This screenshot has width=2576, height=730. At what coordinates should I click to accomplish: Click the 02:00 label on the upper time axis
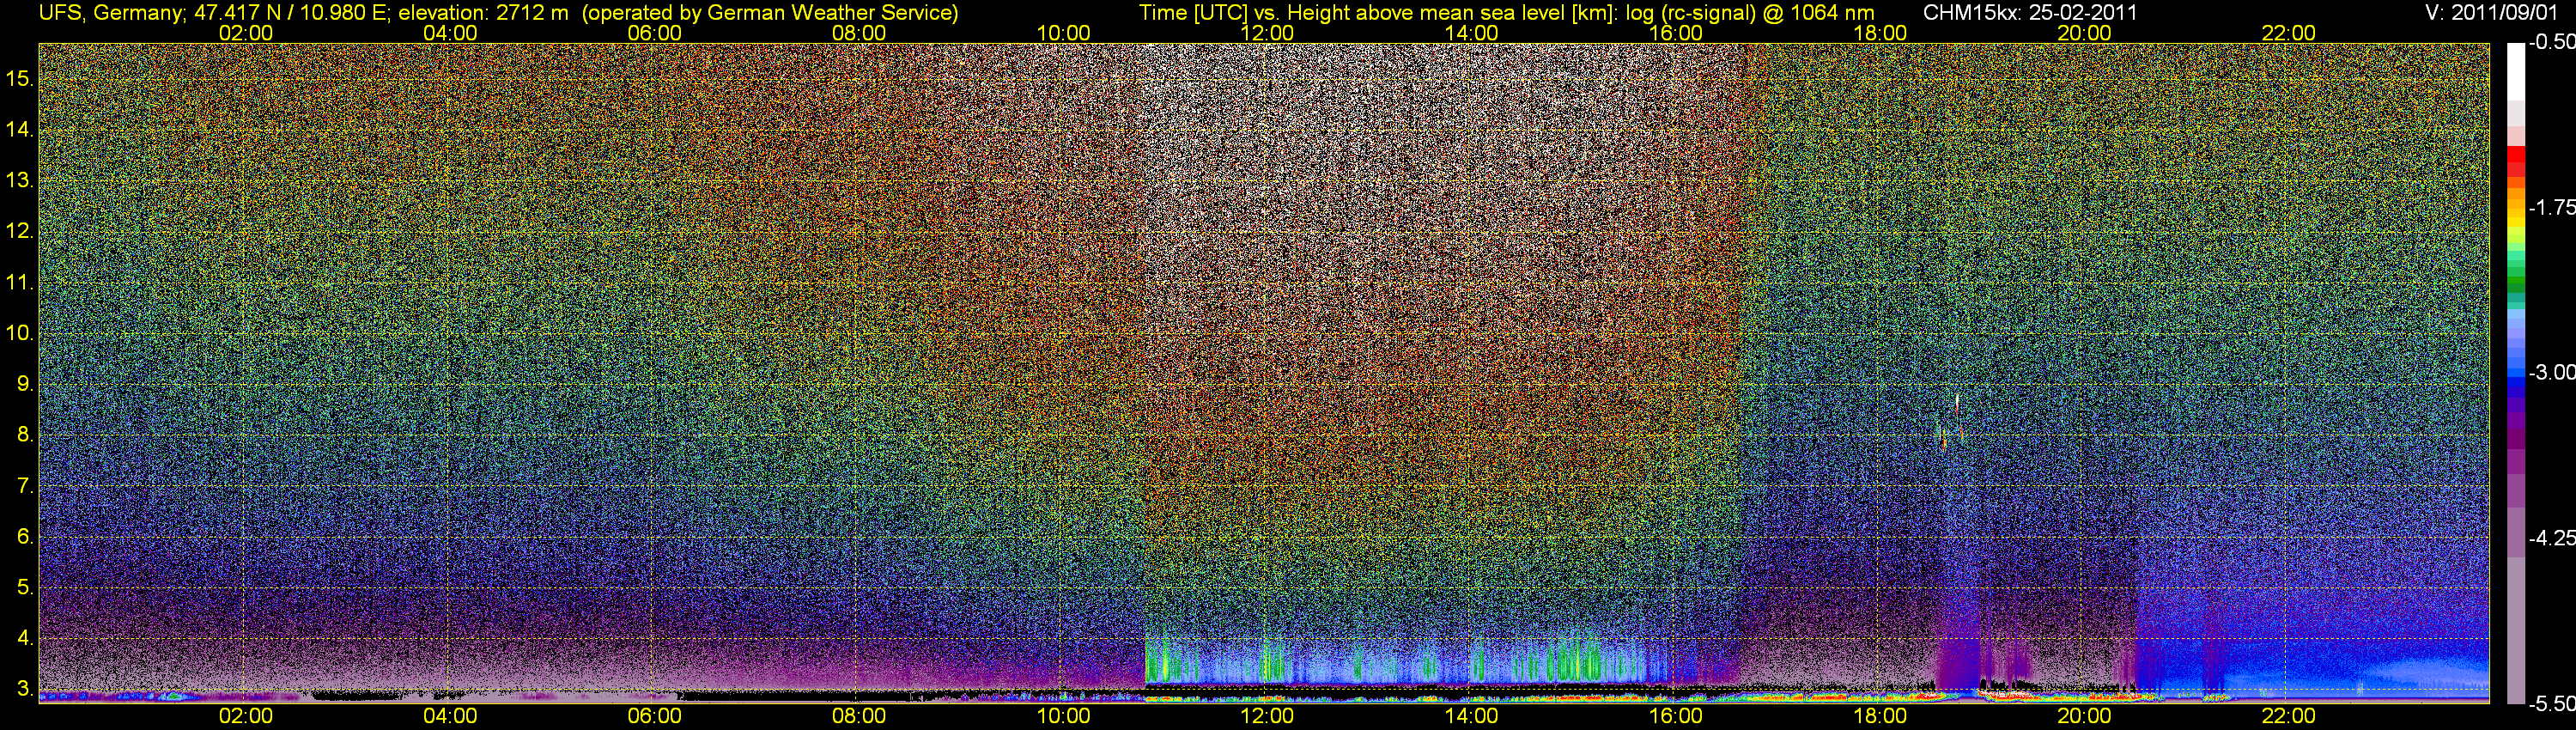point(245,33)
